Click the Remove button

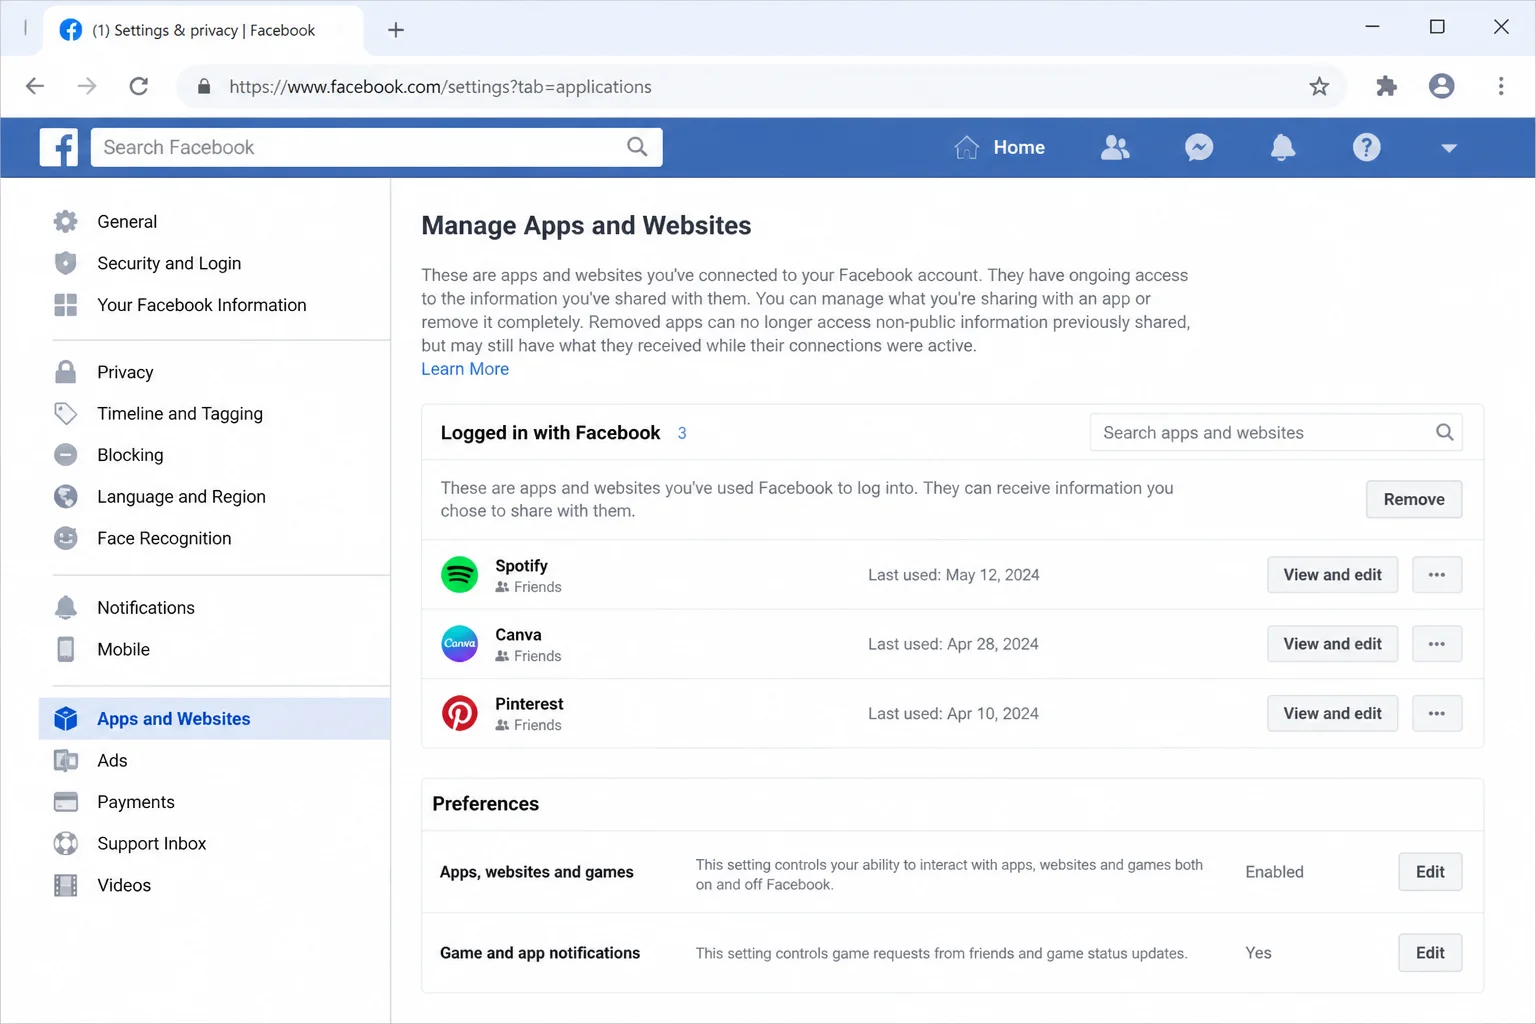click(1414, 499)
